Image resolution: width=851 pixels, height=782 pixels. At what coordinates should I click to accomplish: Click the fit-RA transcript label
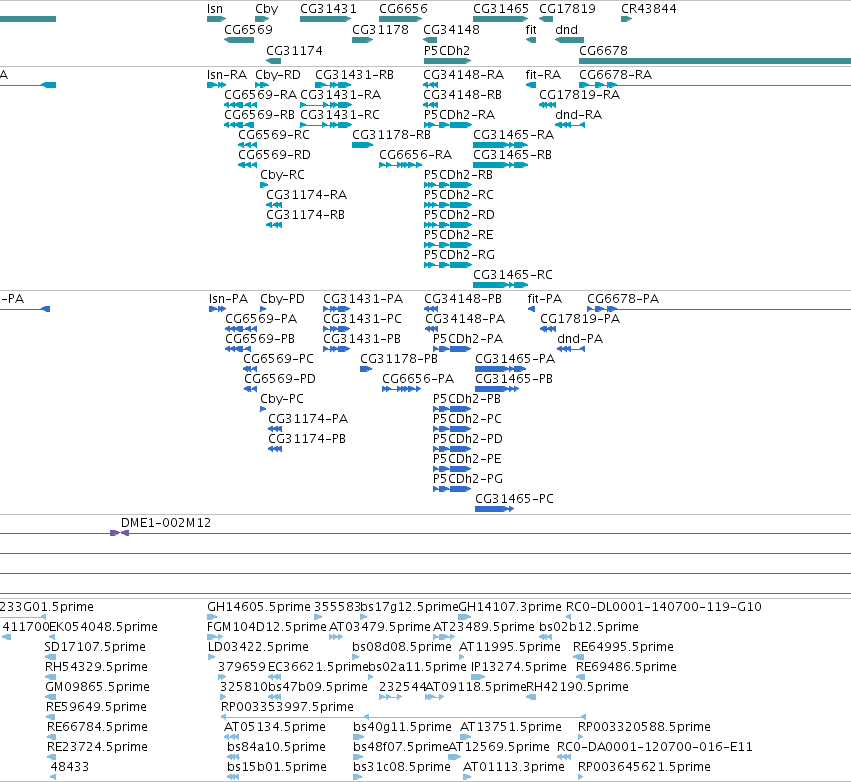click(543, 74)
